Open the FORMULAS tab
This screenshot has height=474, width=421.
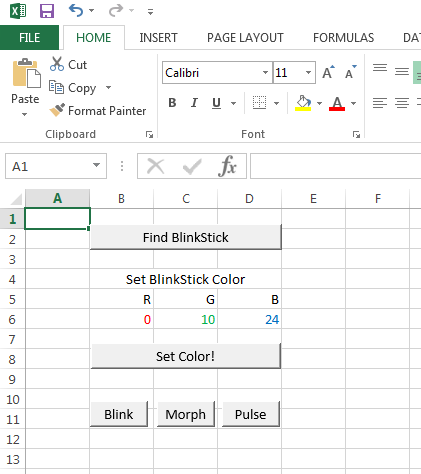(343, 38)
